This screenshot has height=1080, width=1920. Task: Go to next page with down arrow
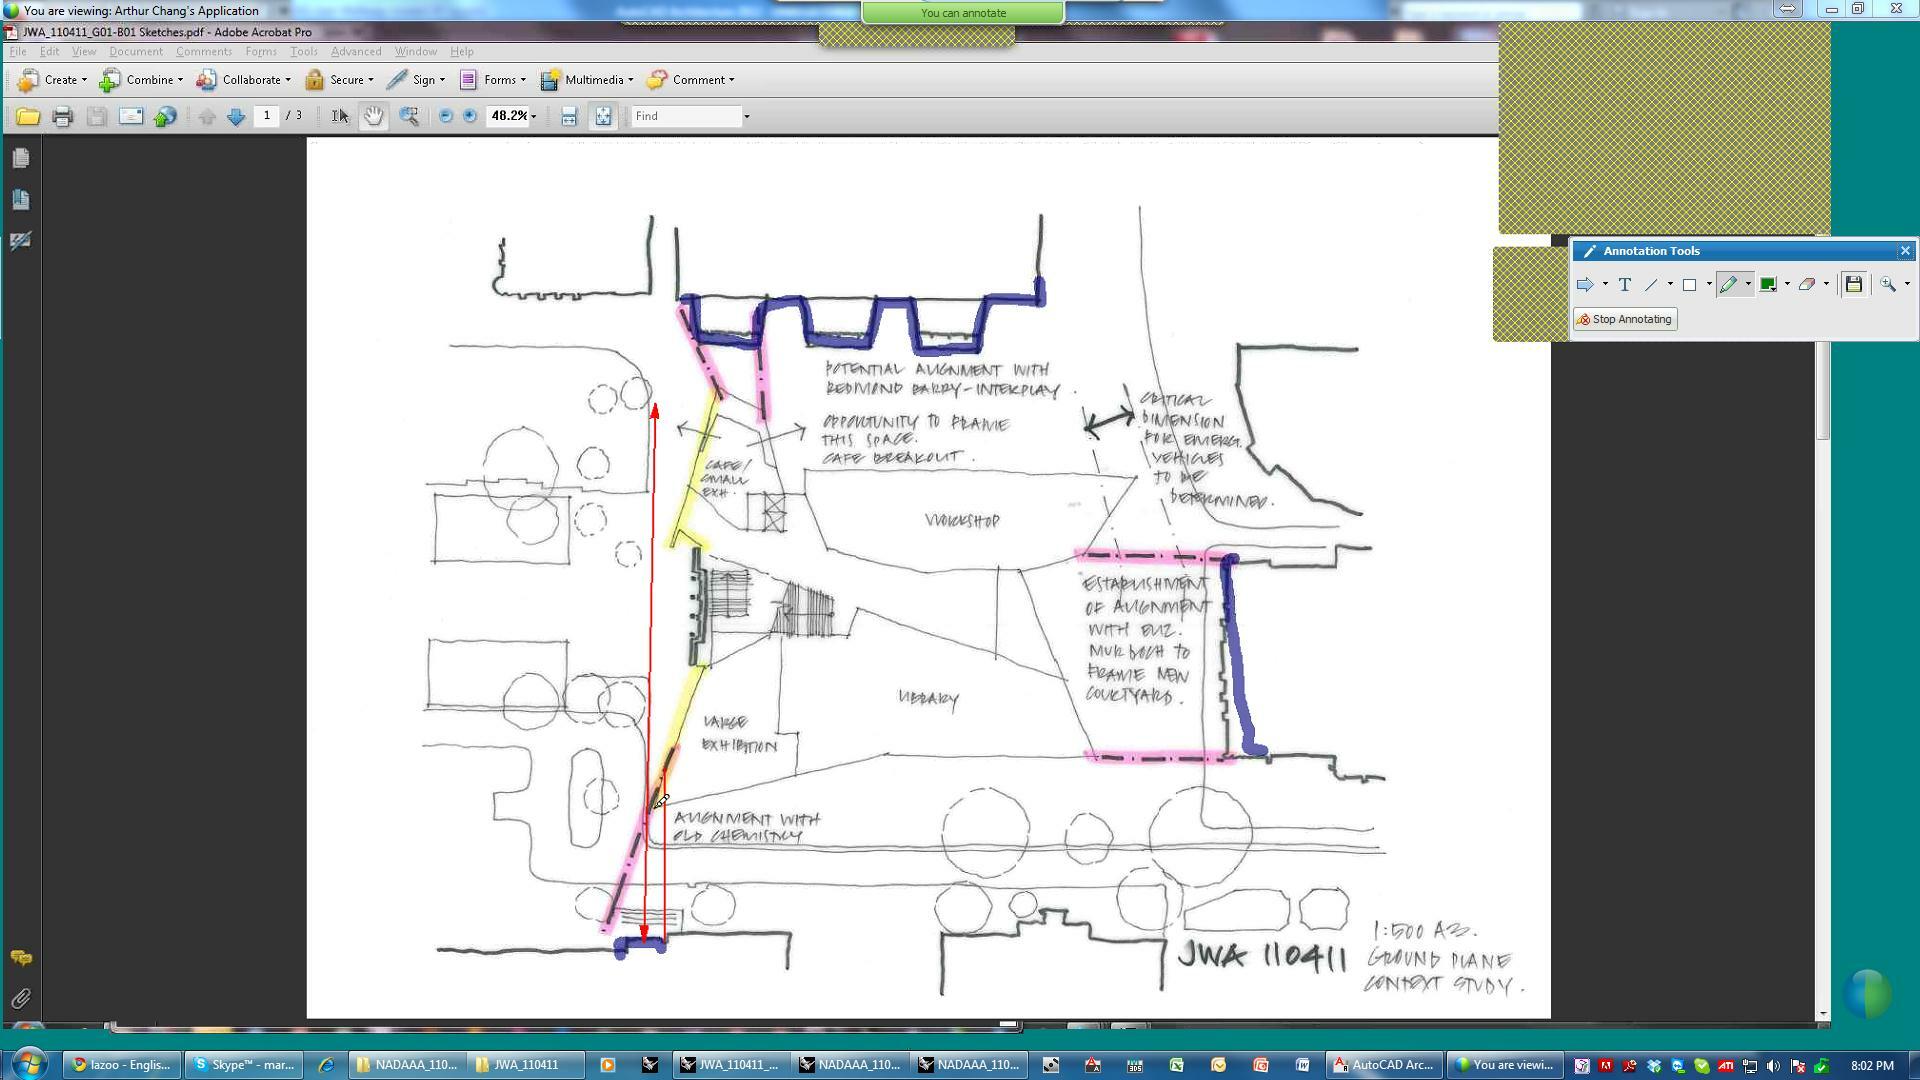236,117
